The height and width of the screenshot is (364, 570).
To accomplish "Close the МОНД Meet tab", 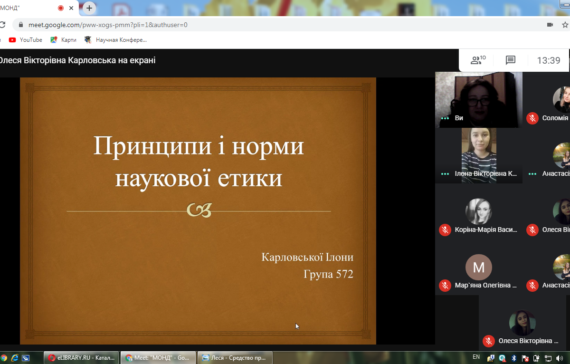I will (x=71, y=8).
